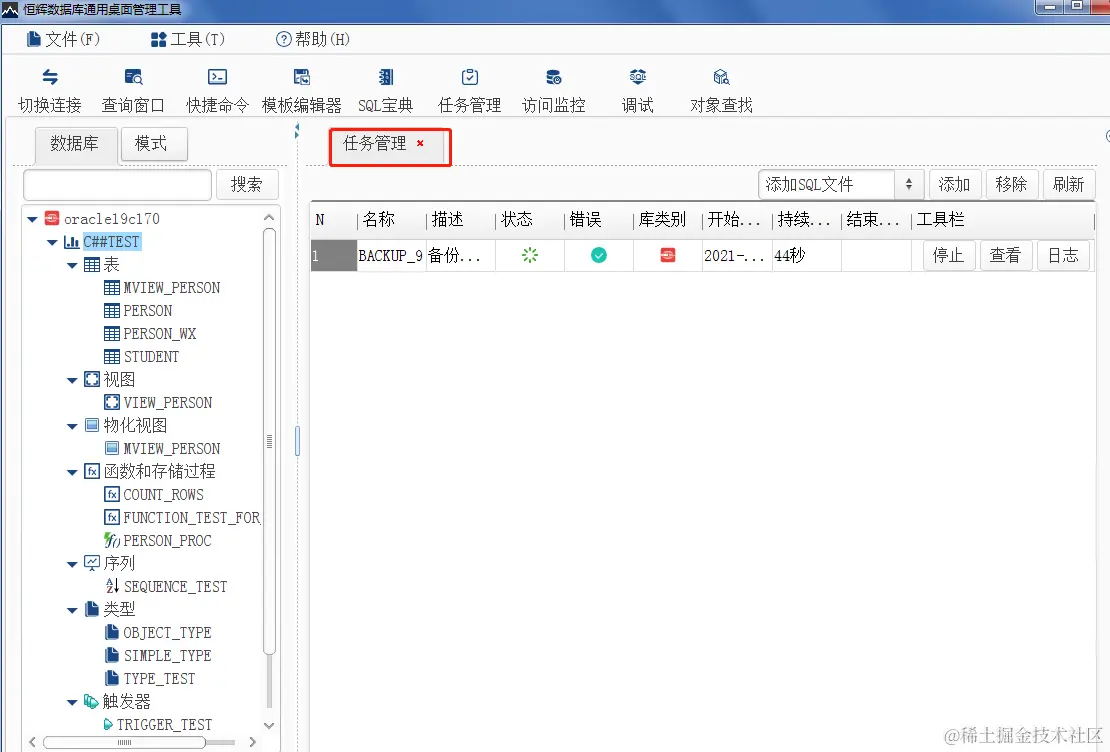
Task: Open the 文件(F) menu
Action: click(63, 39)
